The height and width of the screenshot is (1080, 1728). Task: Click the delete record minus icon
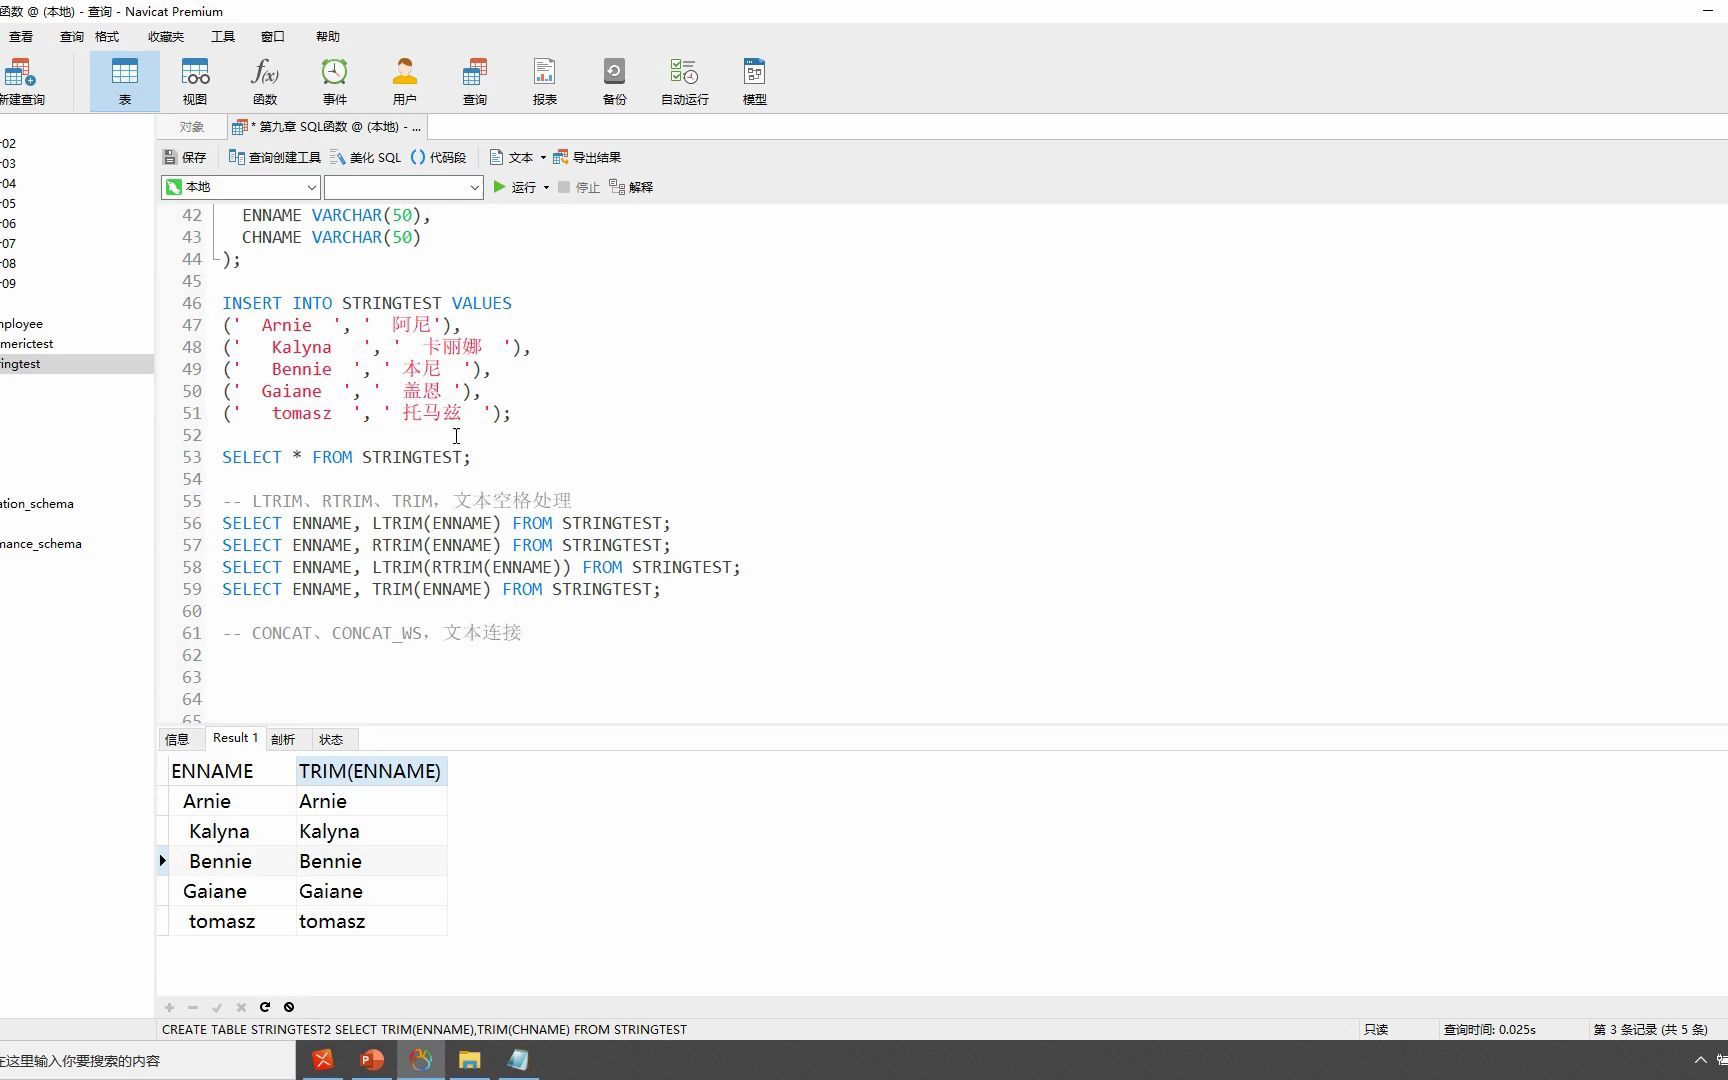click(193, 1007)
